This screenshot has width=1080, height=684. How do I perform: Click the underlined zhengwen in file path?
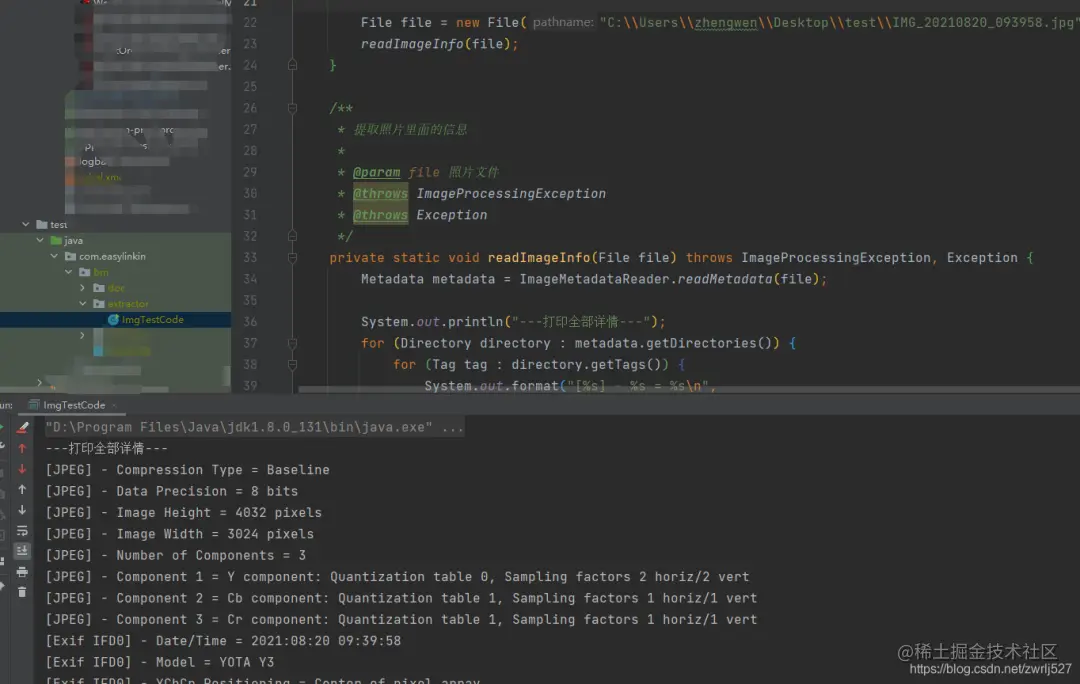[726, 23]
